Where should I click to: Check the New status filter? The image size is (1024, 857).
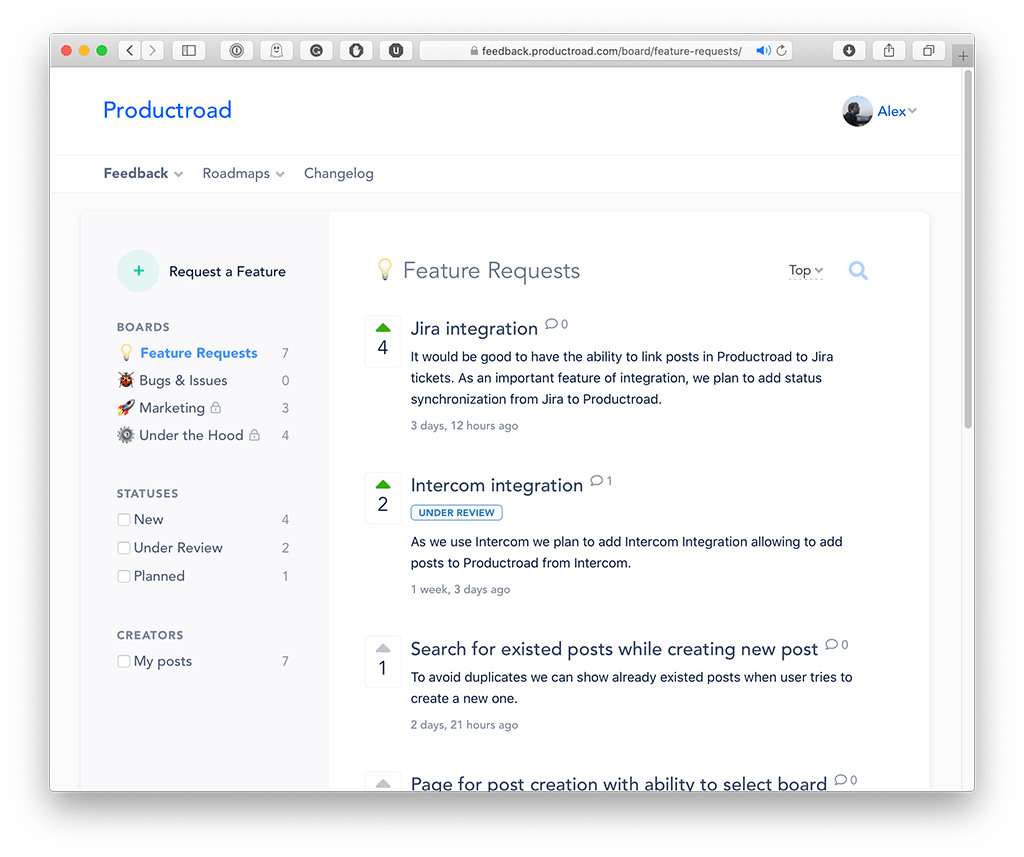pos(124,520)
